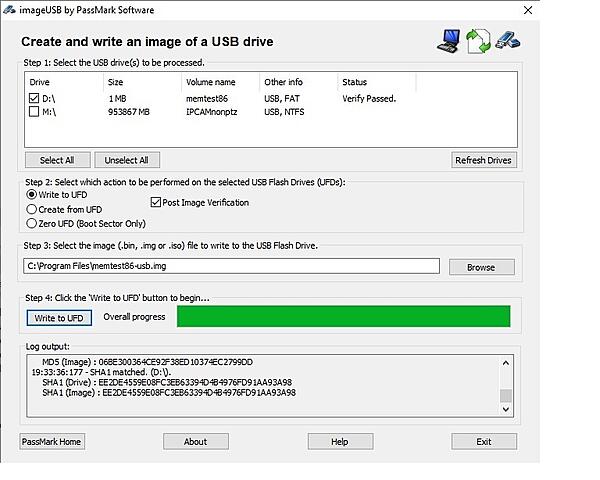Click the SHA1 matched log line

(101, 372)
